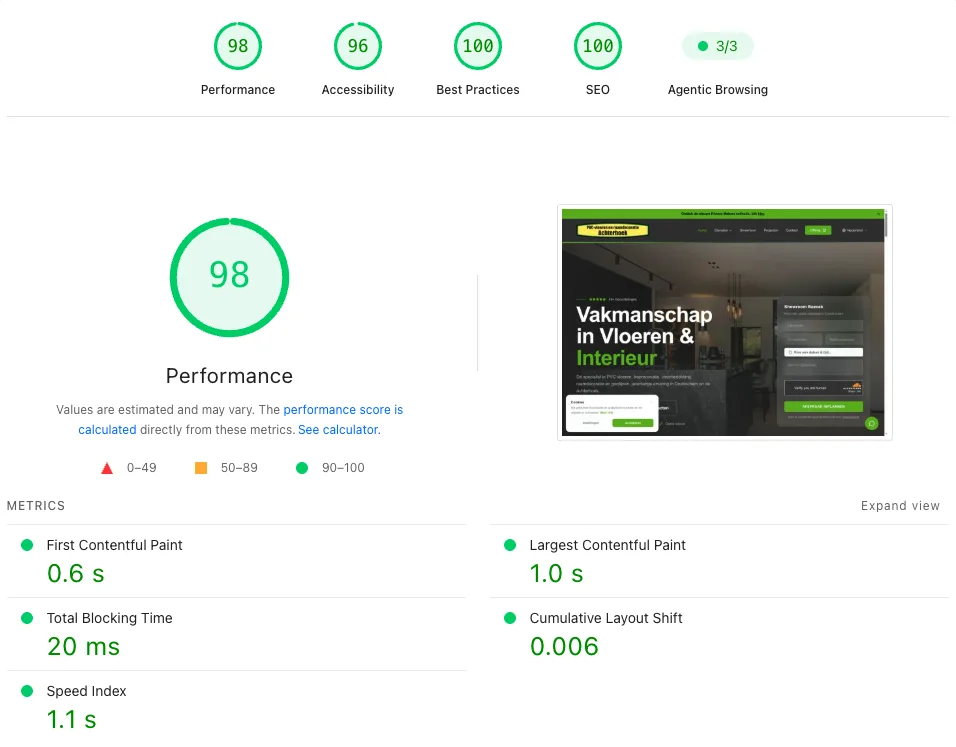Open the Agentic Browsing 3/3 badge
The image size is (956, 747).
pos(718,46)
